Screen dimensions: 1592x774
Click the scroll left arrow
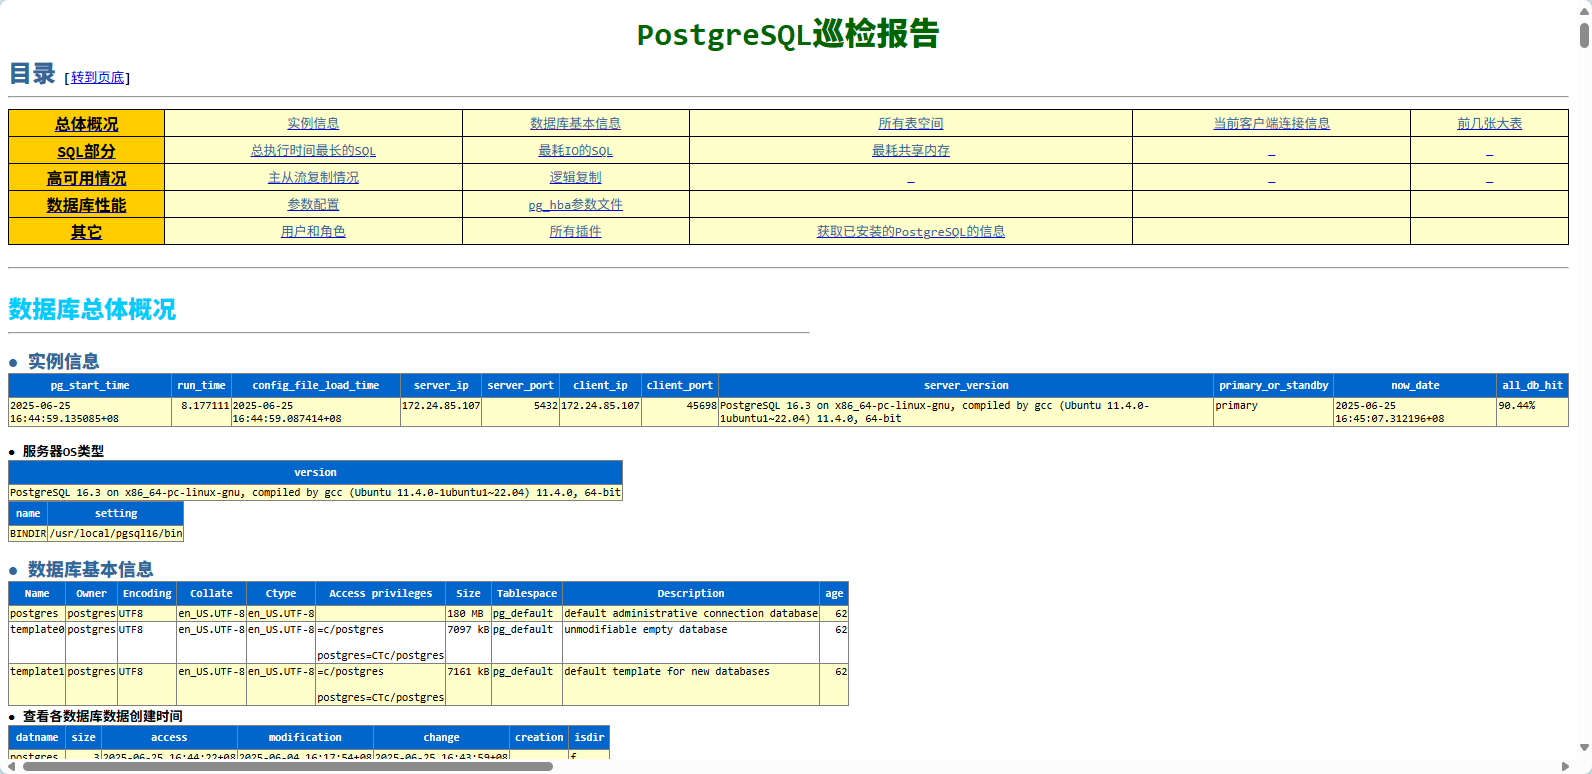(12, 767)
